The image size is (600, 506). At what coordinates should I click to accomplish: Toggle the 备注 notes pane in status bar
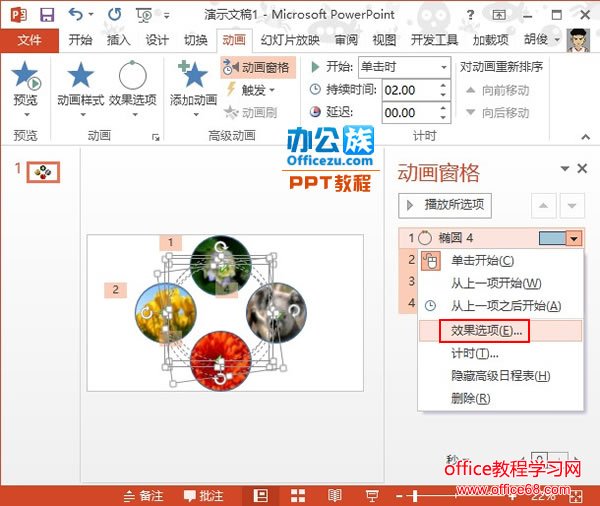click(x=144, y=496)
